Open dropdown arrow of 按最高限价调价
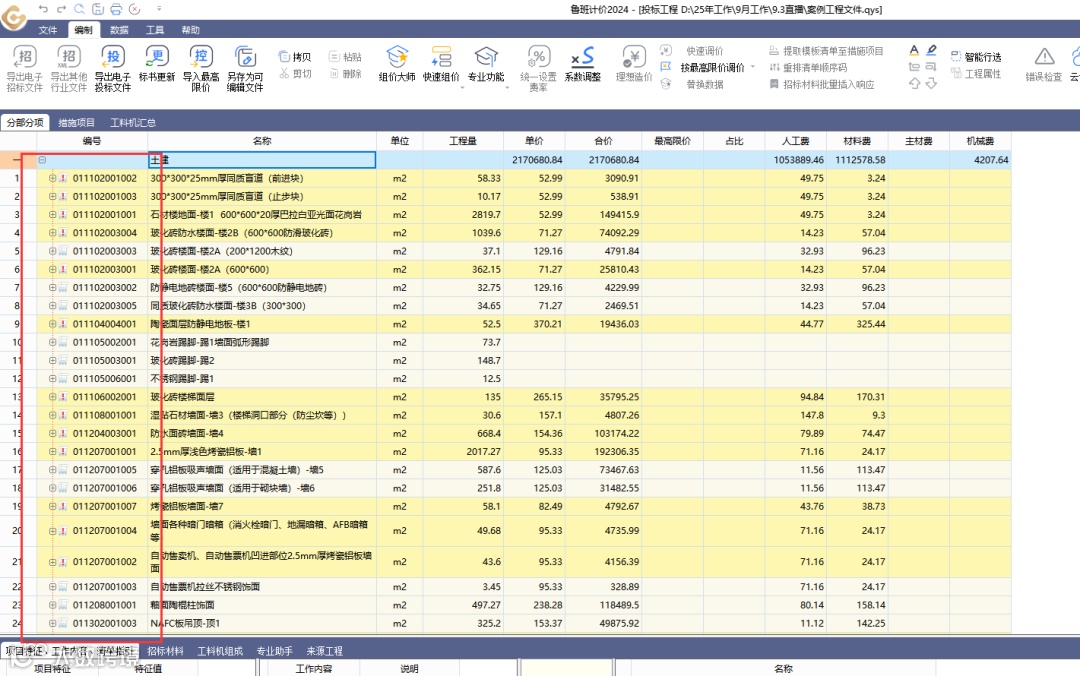 [x=753, y=68]
